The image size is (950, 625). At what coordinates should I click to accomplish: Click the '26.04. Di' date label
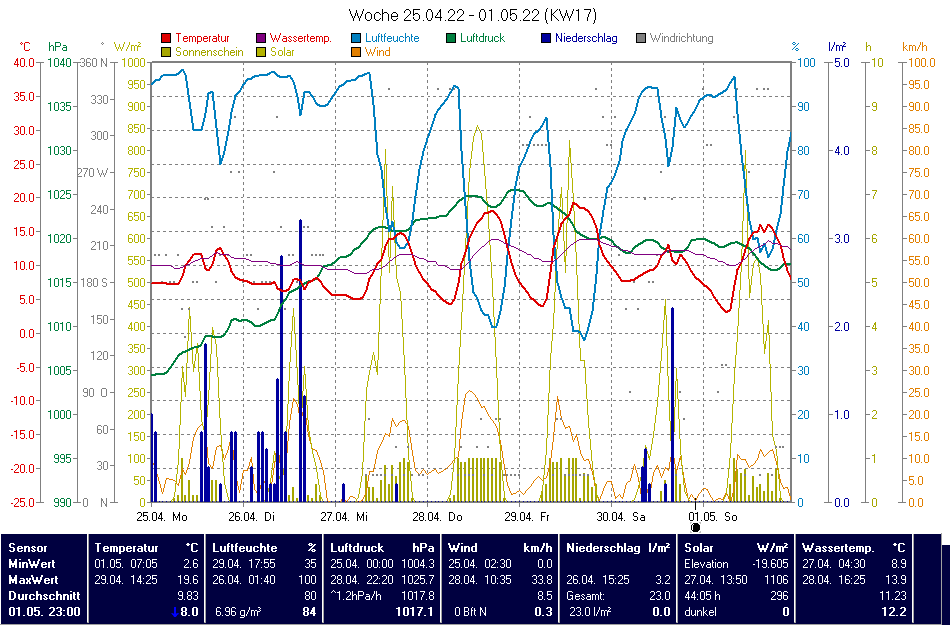pyautogui.click(x=251, y=517)
